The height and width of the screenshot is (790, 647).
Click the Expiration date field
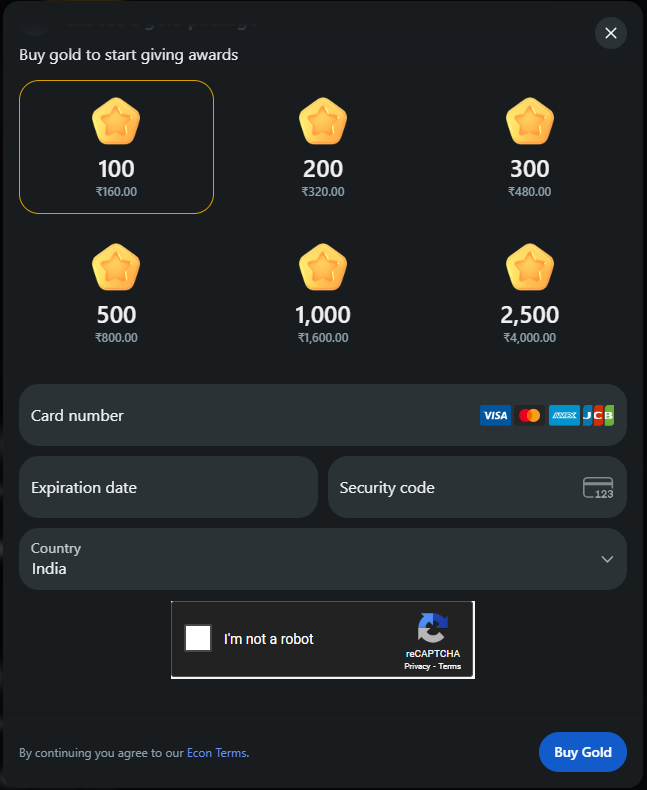(168, 488)
